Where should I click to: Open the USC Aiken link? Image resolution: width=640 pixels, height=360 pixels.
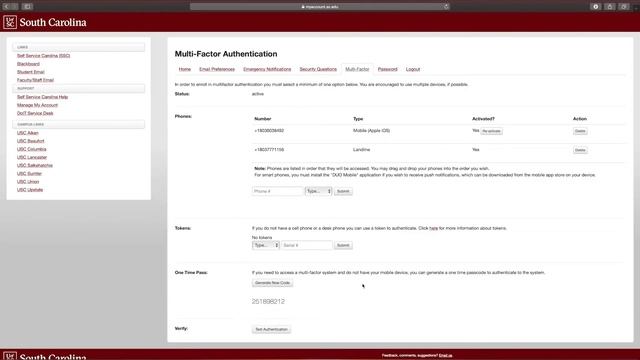point(28,133)
